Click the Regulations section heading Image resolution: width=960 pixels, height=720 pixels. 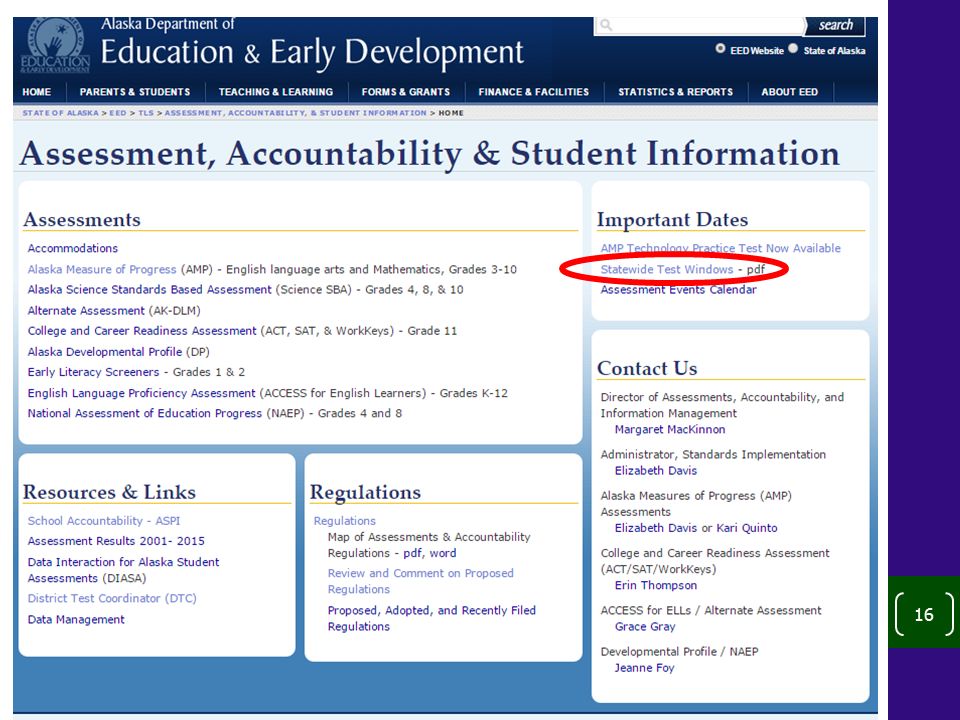tap(366, 492)
